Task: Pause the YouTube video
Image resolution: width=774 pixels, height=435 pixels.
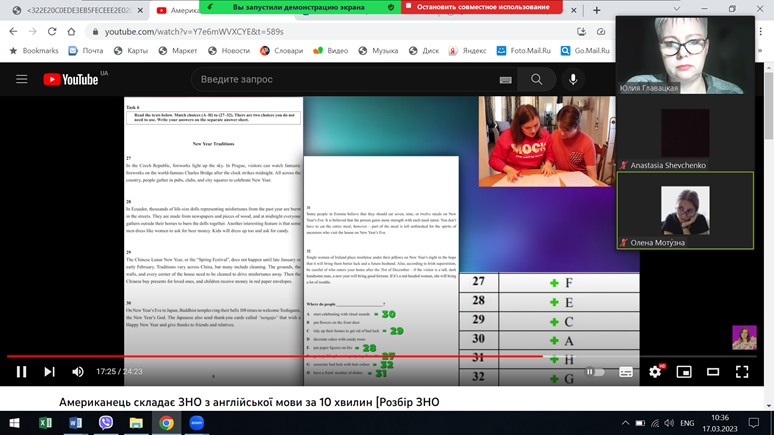Action: pos(21,371)
